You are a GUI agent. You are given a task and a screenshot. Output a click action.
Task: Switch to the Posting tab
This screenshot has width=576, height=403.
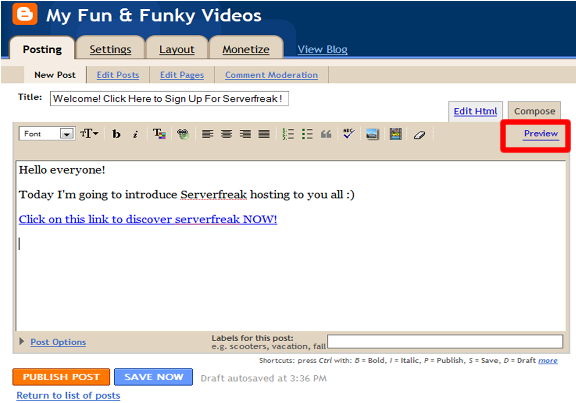pyautogui.click(x=42, y=49)
